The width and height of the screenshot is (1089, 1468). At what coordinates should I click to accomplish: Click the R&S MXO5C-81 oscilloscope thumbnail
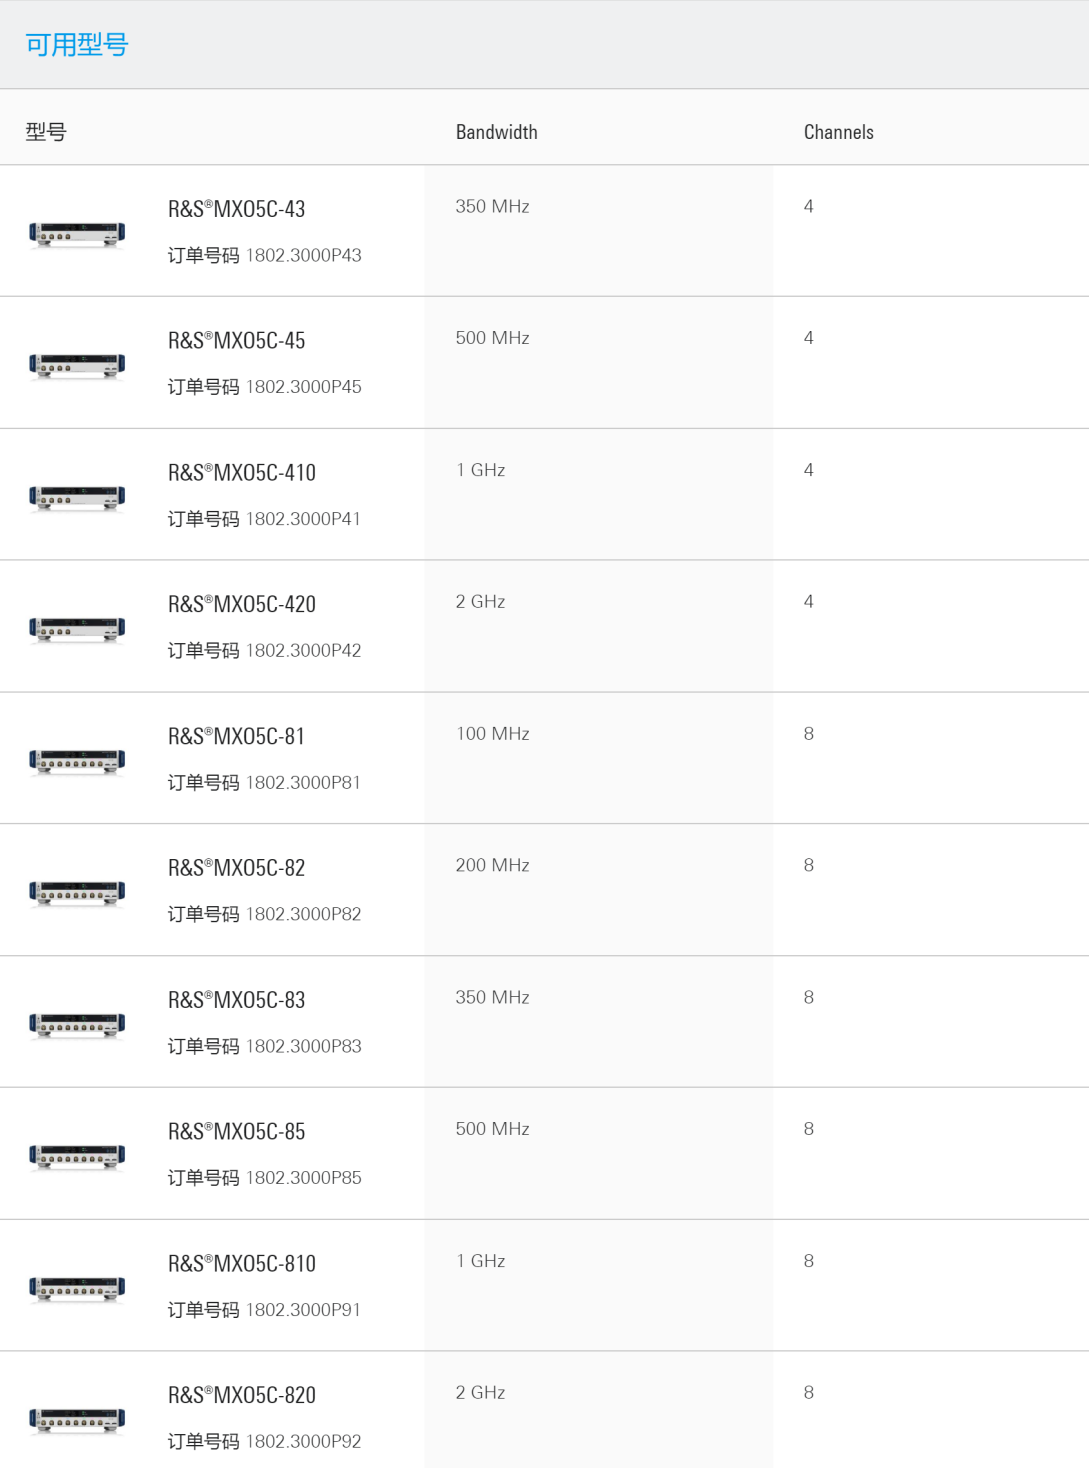77,762
